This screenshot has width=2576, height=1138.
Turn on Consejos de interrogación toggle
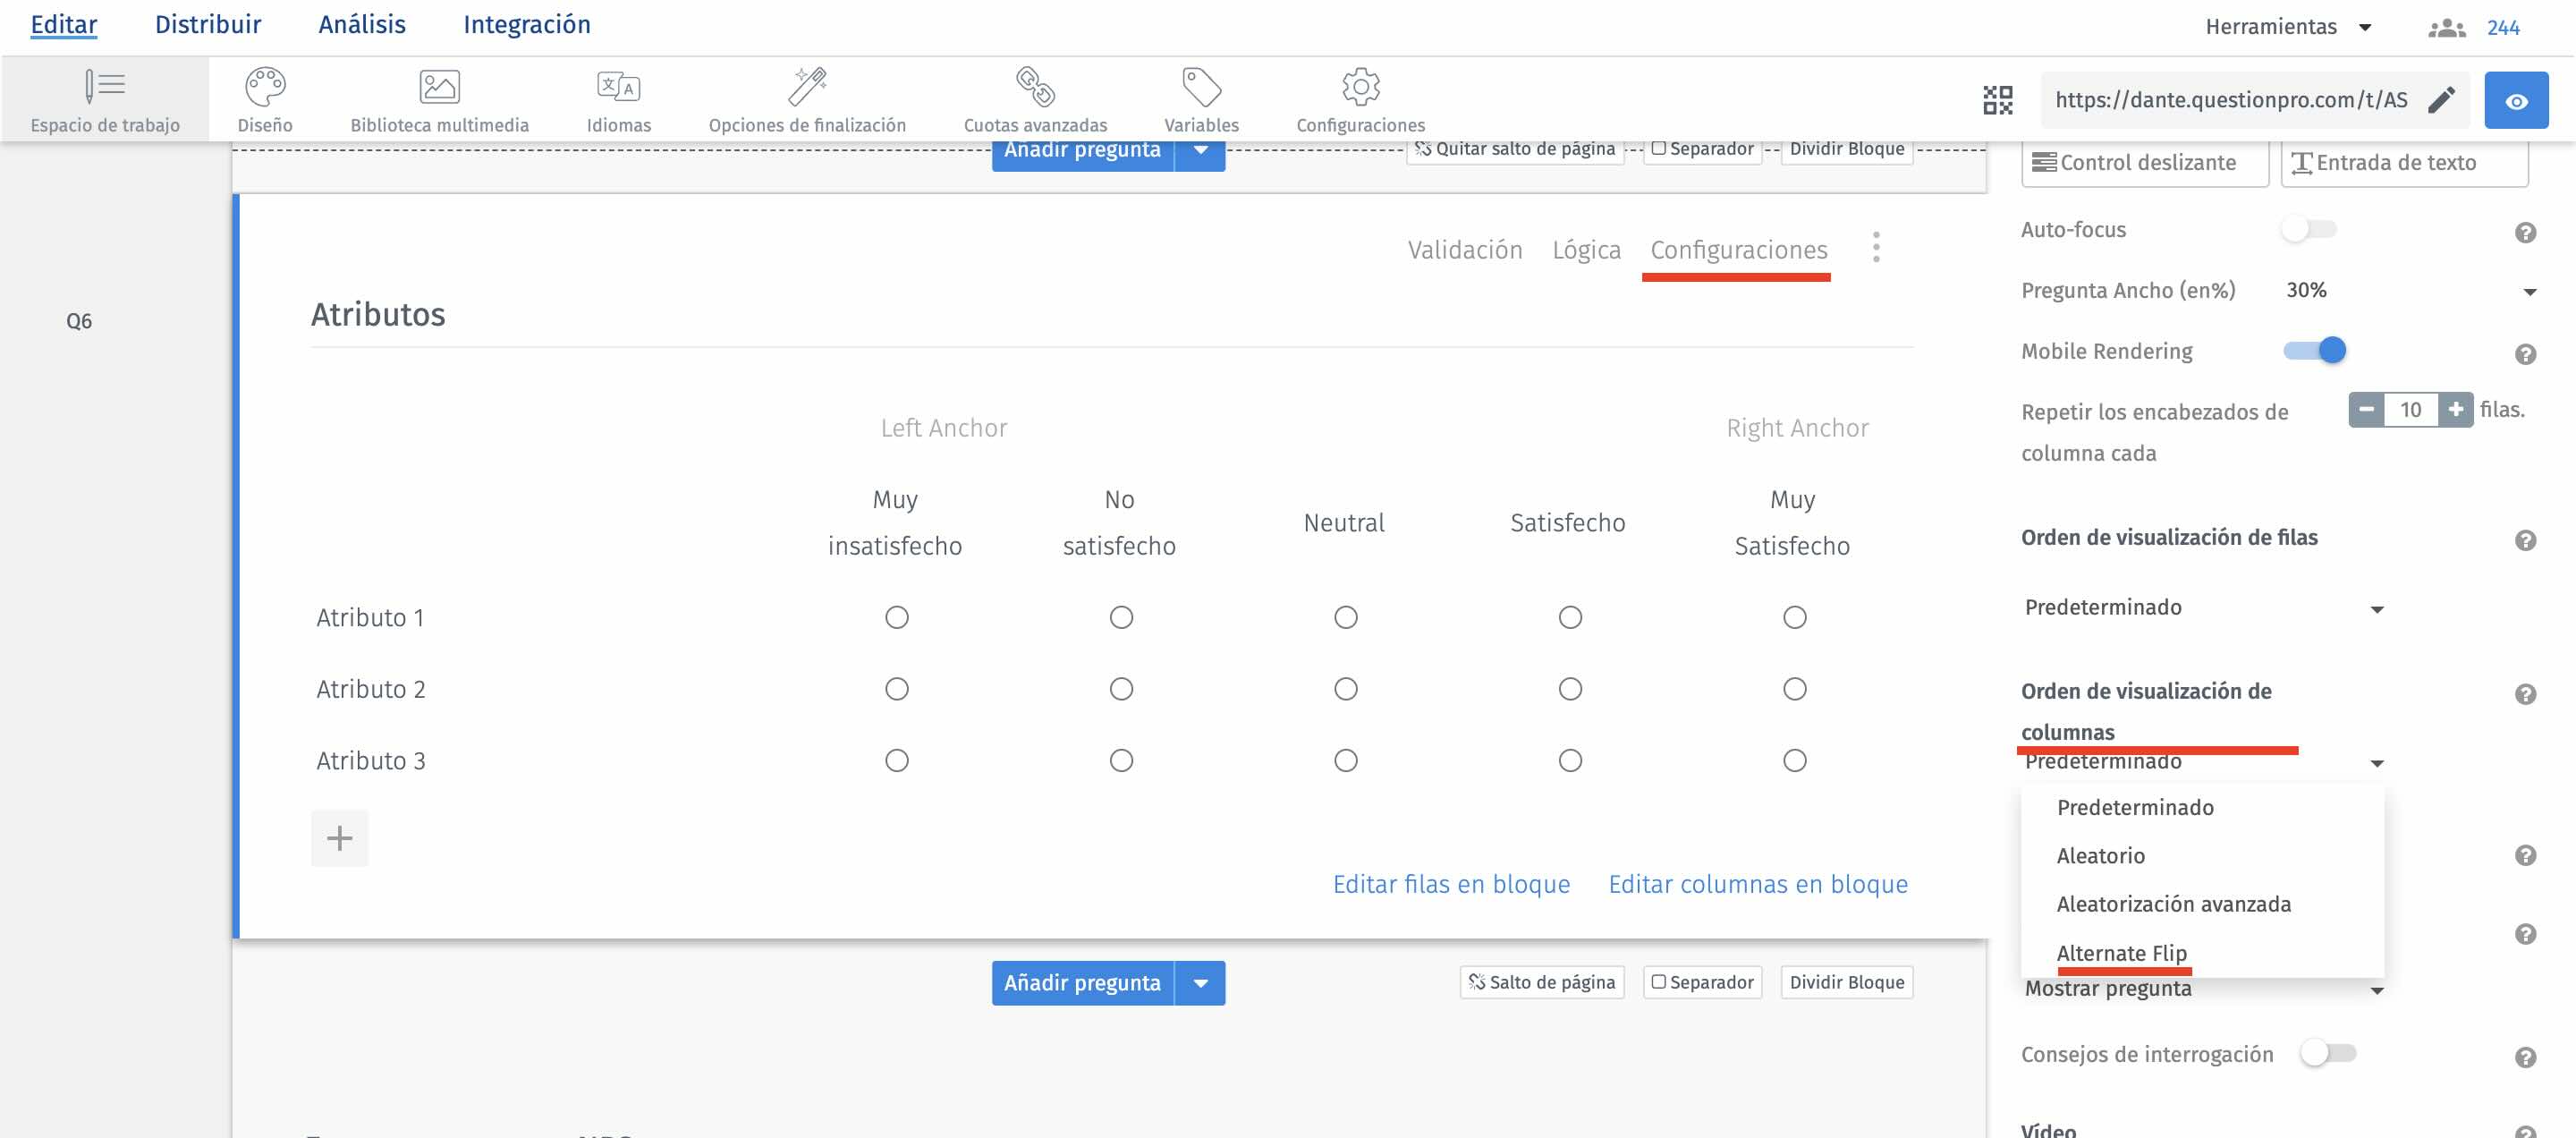[x=2327, y=1053]
